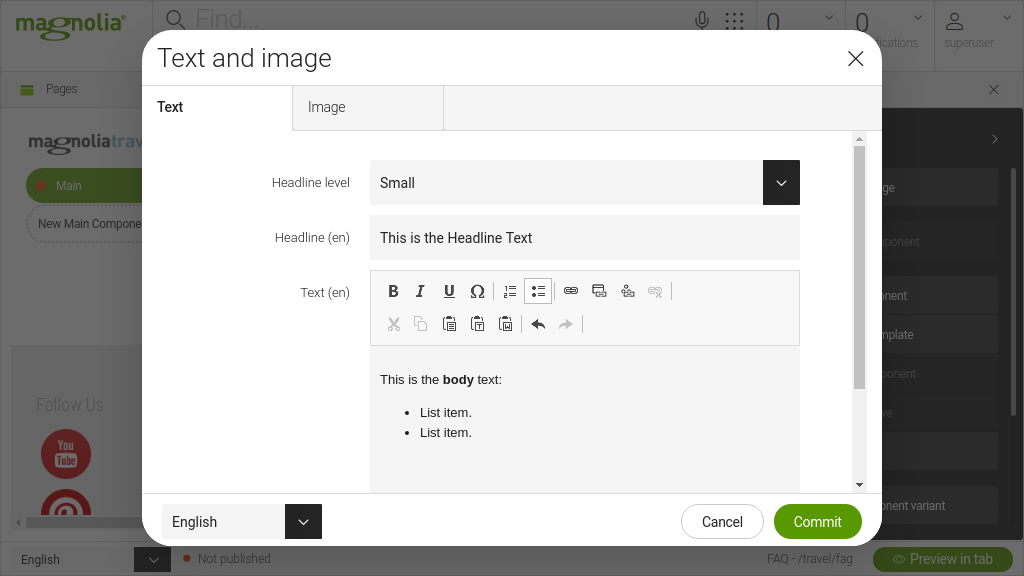Paste from Word icon
Image resolution: width=1024 pixels, height=576 pixels.
505,324
